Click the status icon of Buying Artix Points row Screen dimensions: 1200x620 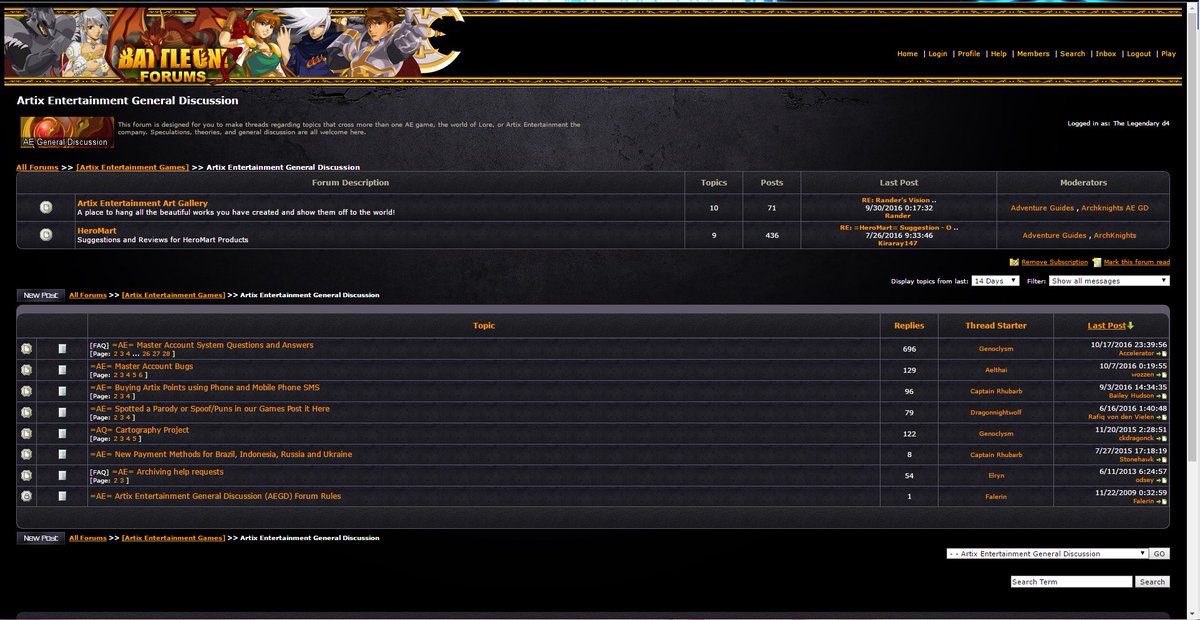click(26, 391)
